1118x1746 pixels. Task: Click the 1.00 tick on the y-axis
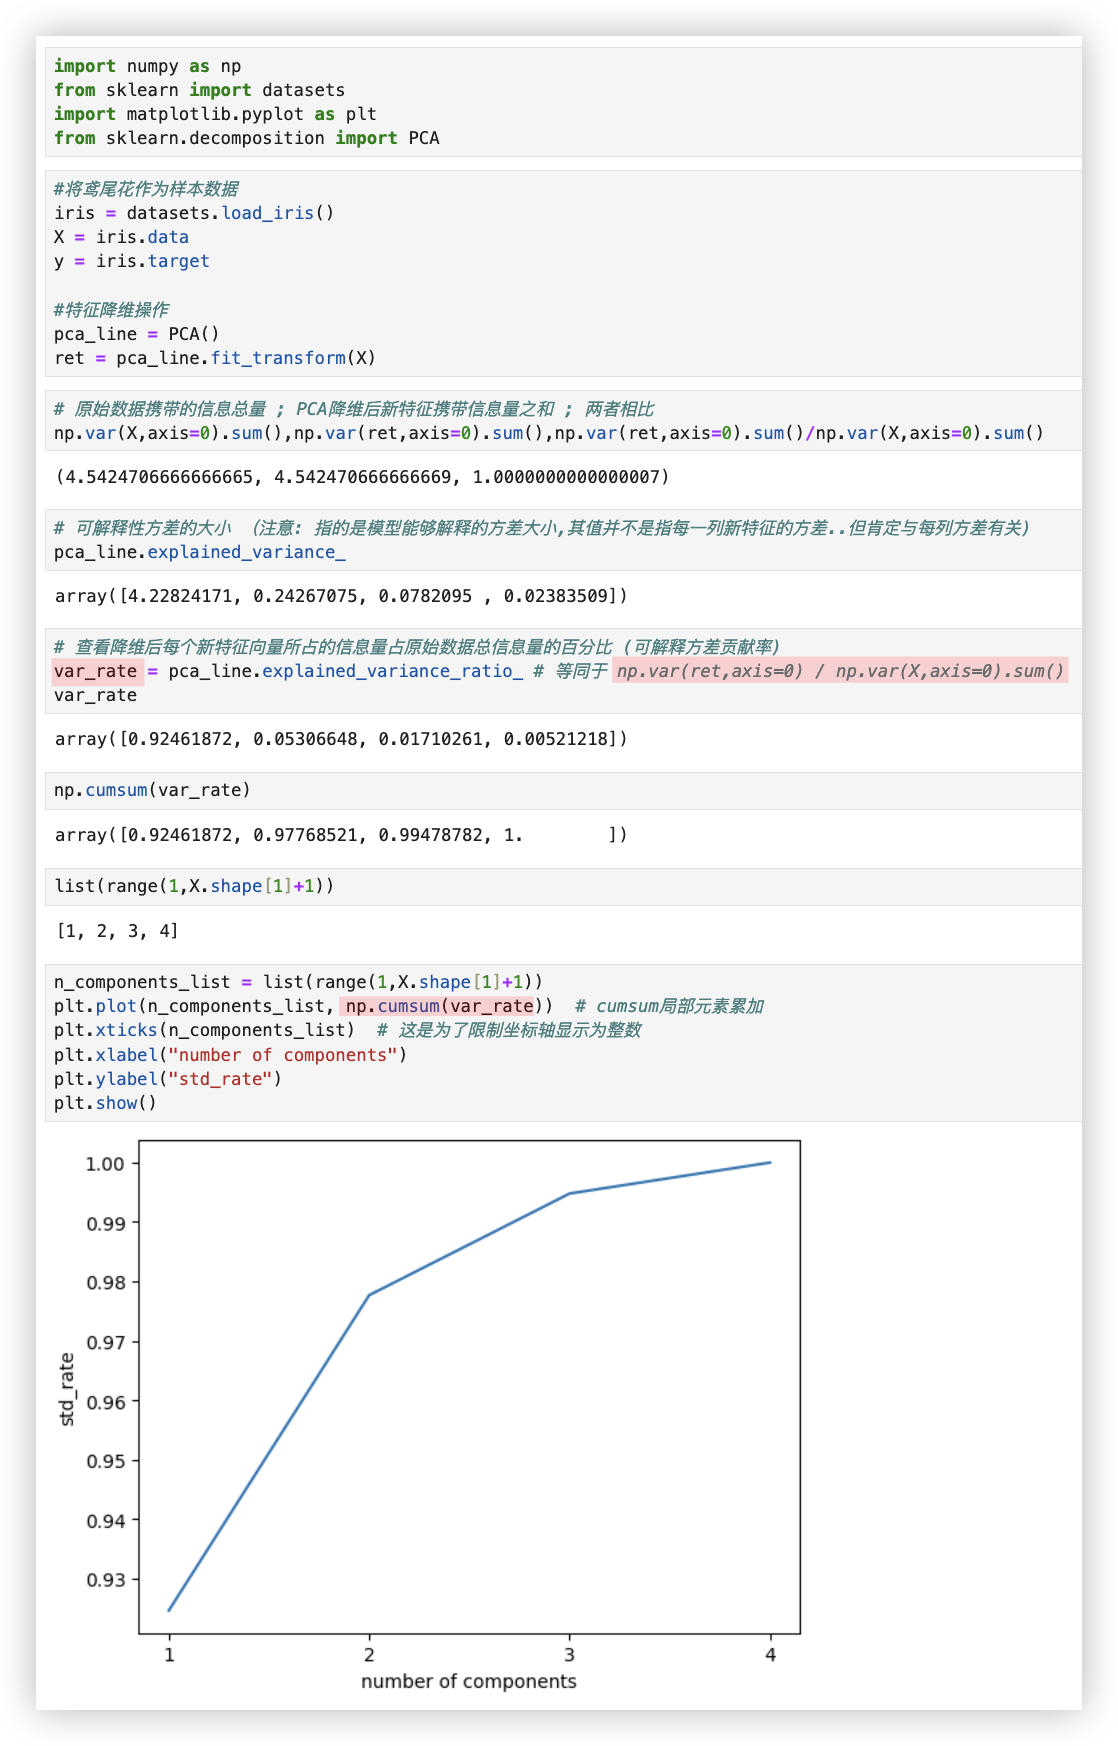(x=105, y=1164)
